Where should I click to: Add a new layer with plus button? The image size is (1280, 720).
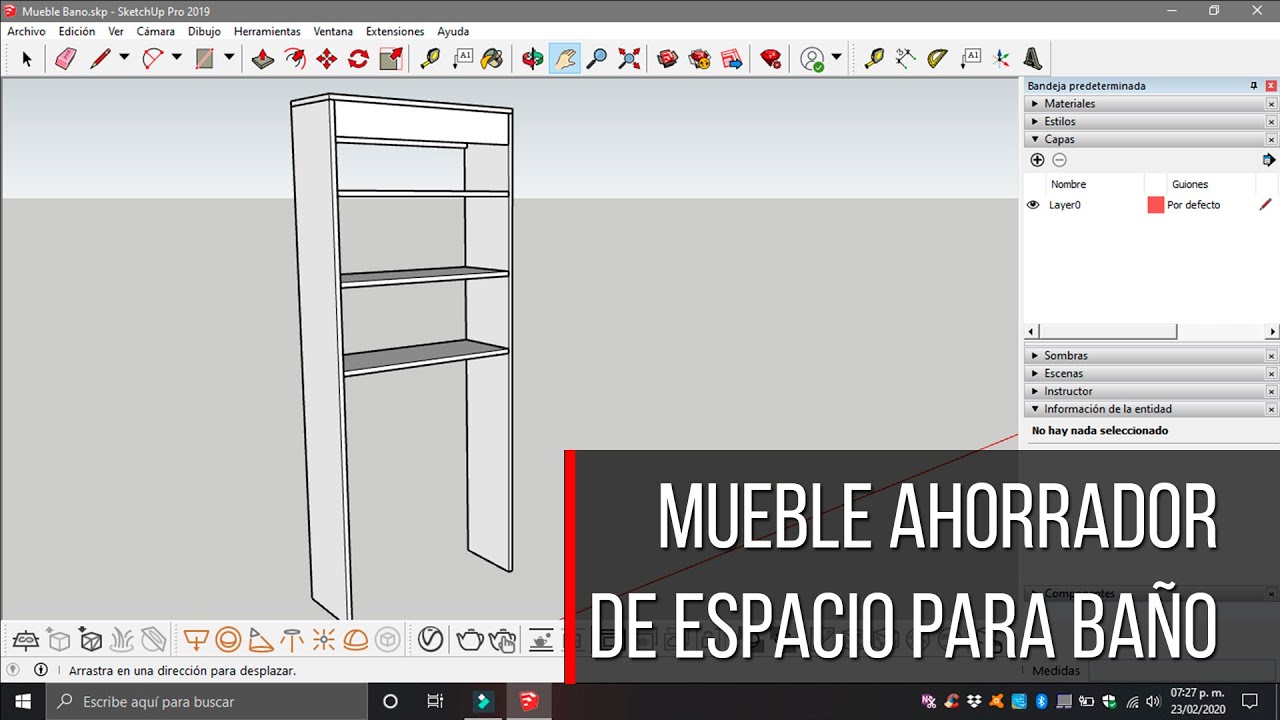(x=1037, y=160)
